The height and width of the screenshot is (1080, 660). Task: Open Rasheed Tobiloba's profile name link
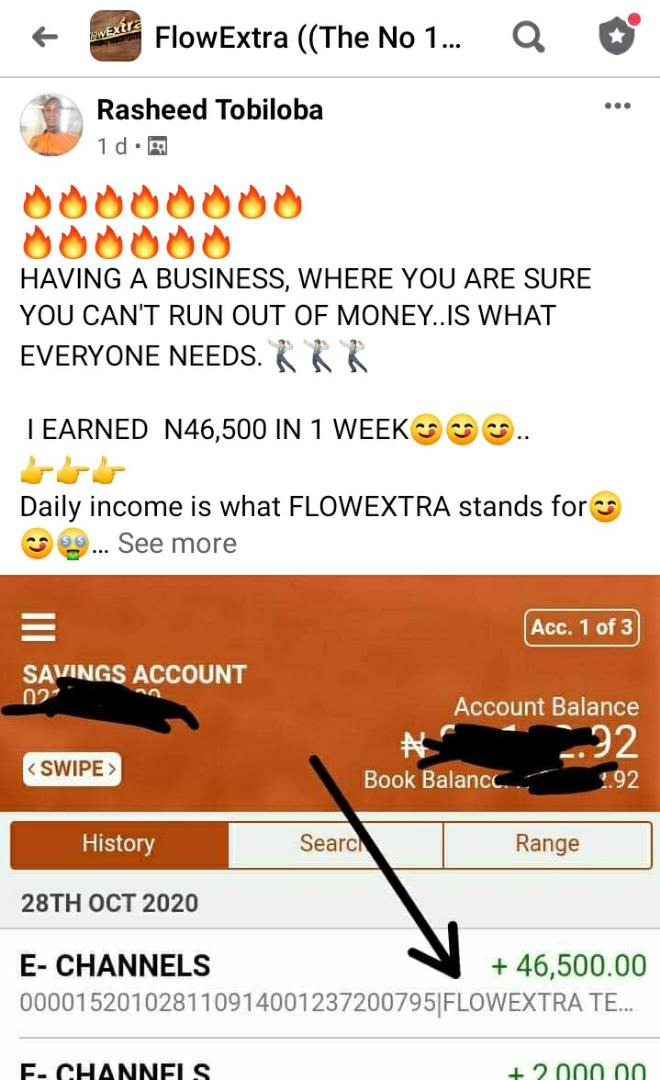(209, 110)
